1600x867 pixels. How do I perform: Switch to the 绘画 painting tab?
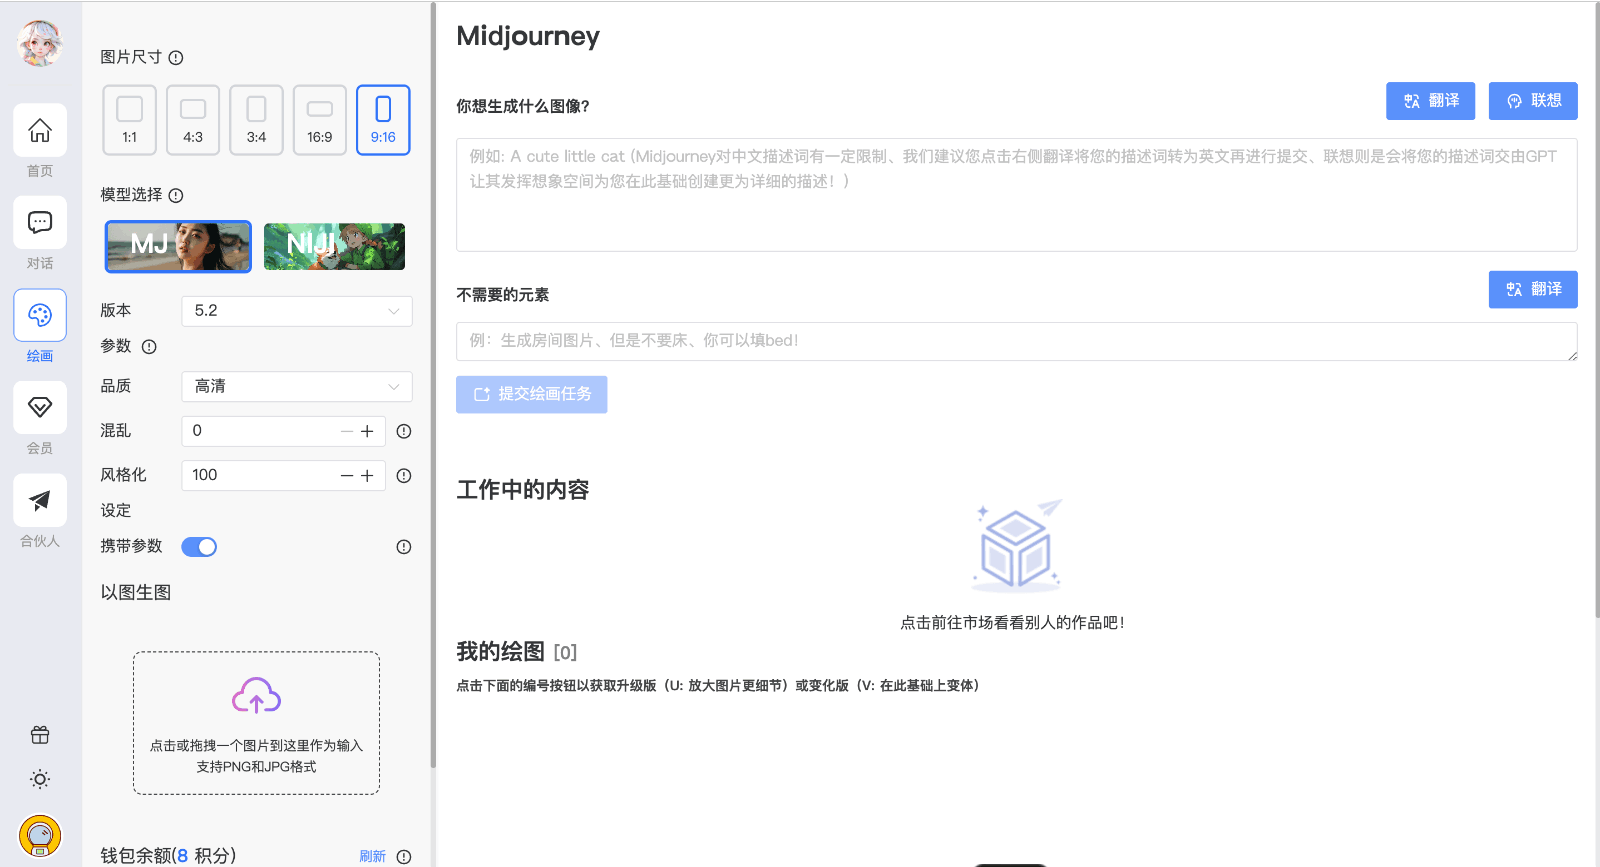point(40,316)
